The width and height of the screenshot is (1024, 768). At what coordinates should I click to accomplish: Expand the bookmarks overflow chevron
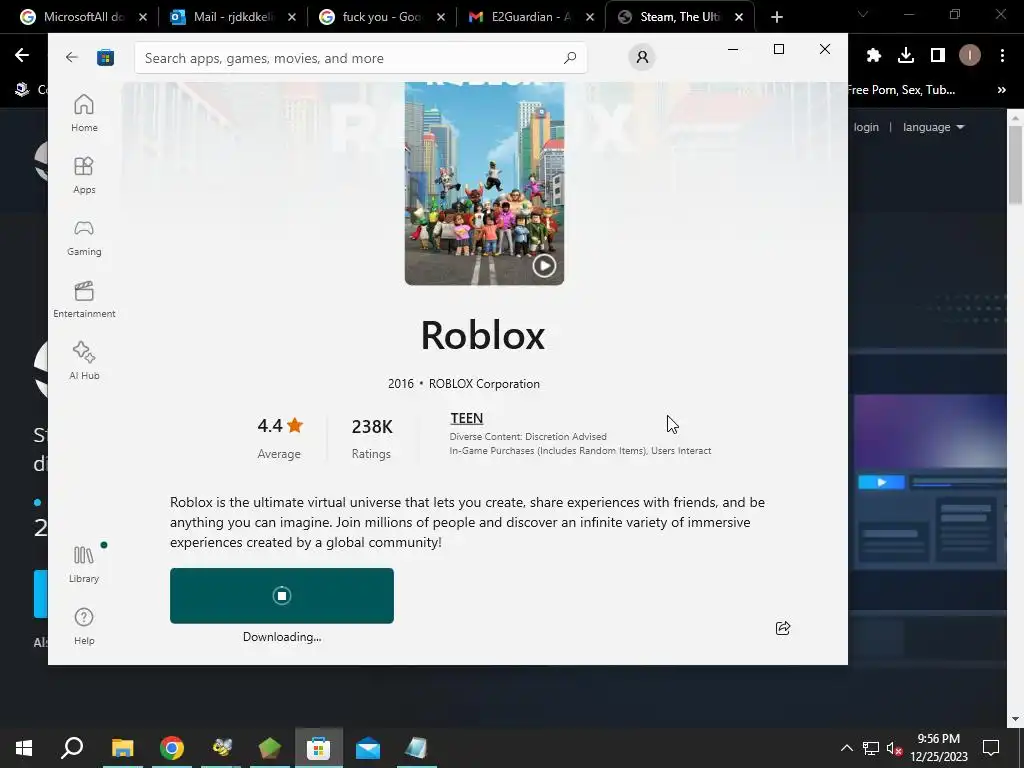1002,90
